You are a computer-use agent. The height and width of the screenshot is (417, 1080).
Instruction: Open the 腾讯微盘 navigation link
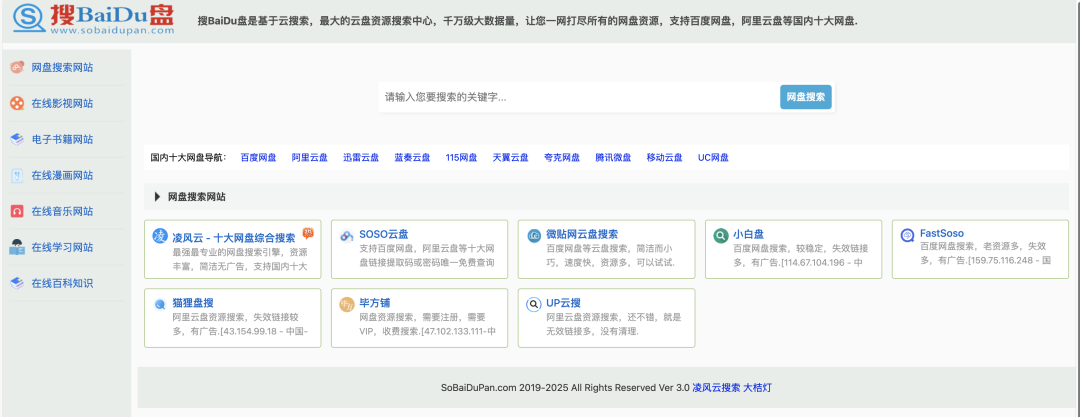coord(613,157)
